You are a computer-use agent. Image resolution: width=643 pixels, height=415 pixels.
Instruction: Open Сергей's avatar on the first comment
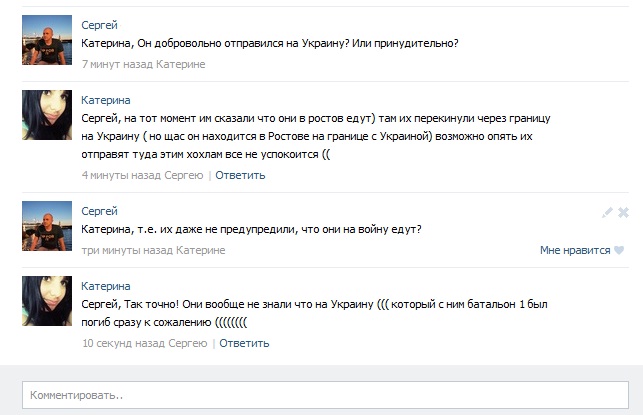click(46, 41)
